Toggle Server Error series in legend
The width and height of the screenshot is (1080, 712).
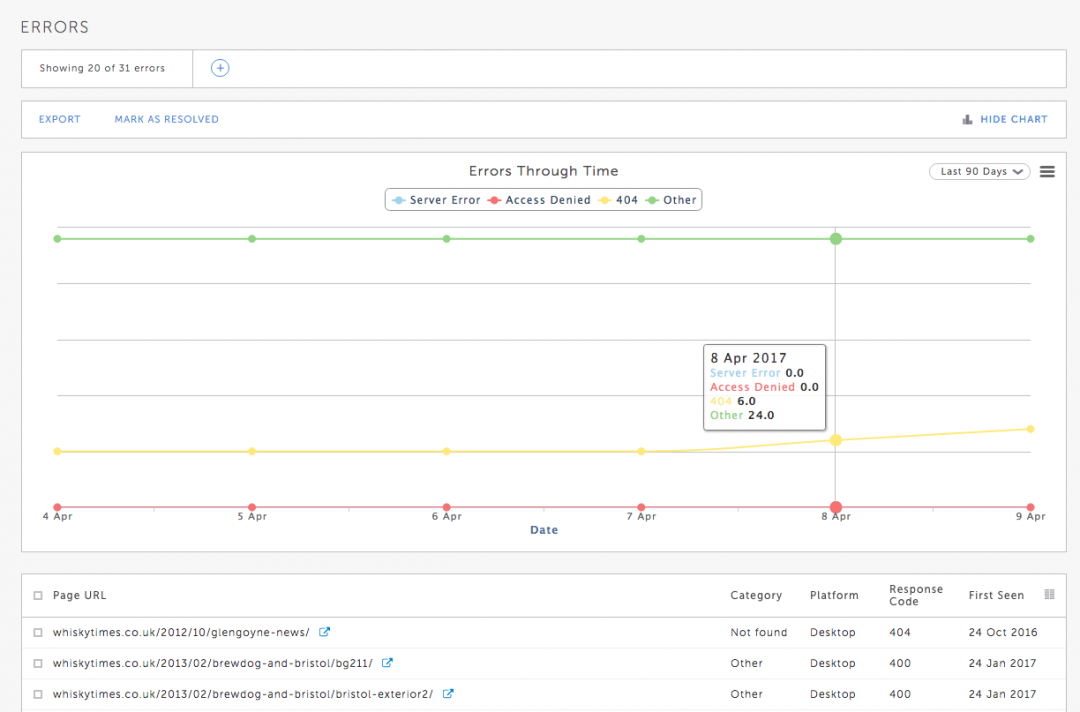pos(436,200)
